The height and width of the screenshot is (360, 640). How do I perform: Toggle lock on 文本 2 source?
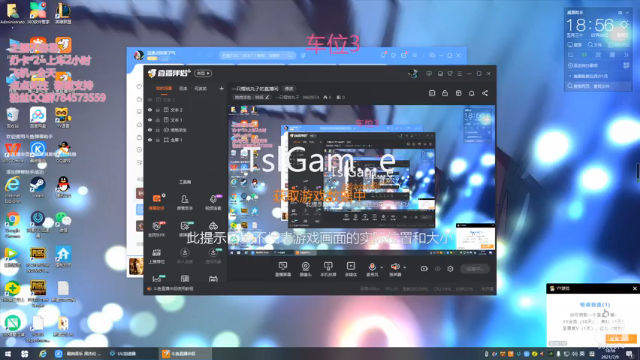pyautogui.click(x=158, y=110)
